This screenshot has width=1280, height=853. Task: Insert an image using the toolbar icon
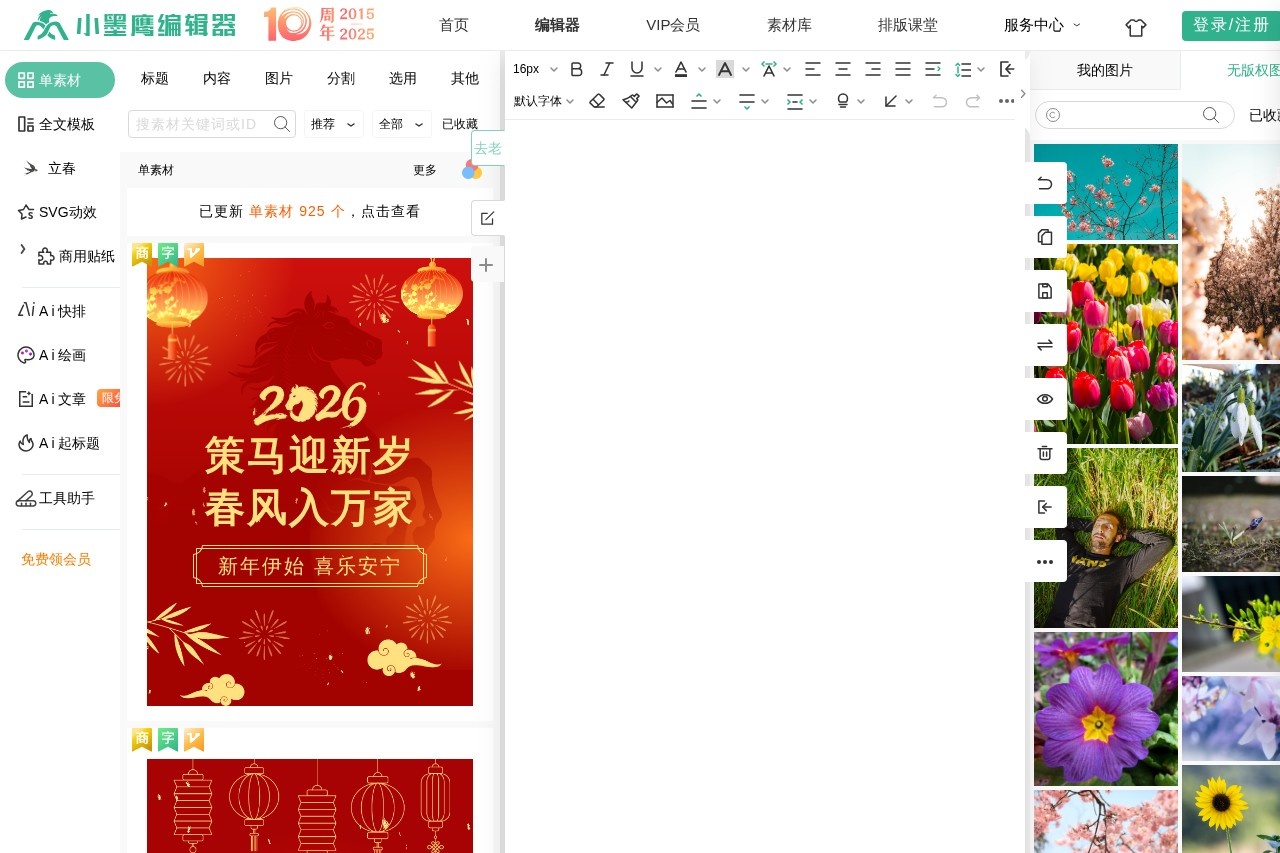665,101
